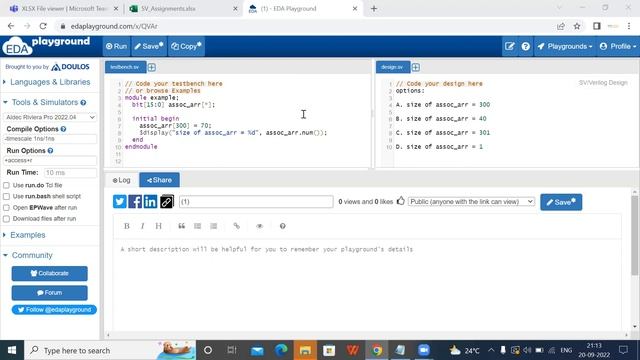Viewport: 640px width, 360px height.
Task: Like the playground with thumbs up icon
Action: point(400,201)
